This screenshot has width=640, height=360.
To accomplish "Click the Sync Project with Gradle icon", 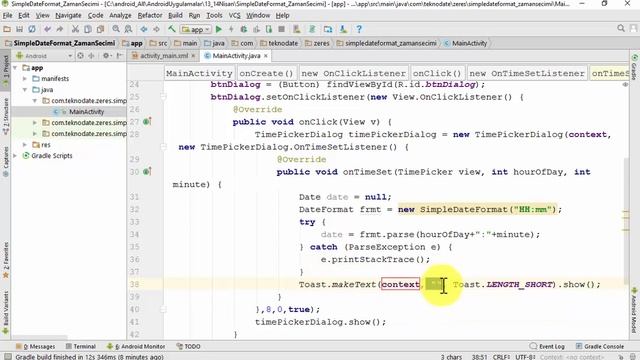I will click(312, 29).
